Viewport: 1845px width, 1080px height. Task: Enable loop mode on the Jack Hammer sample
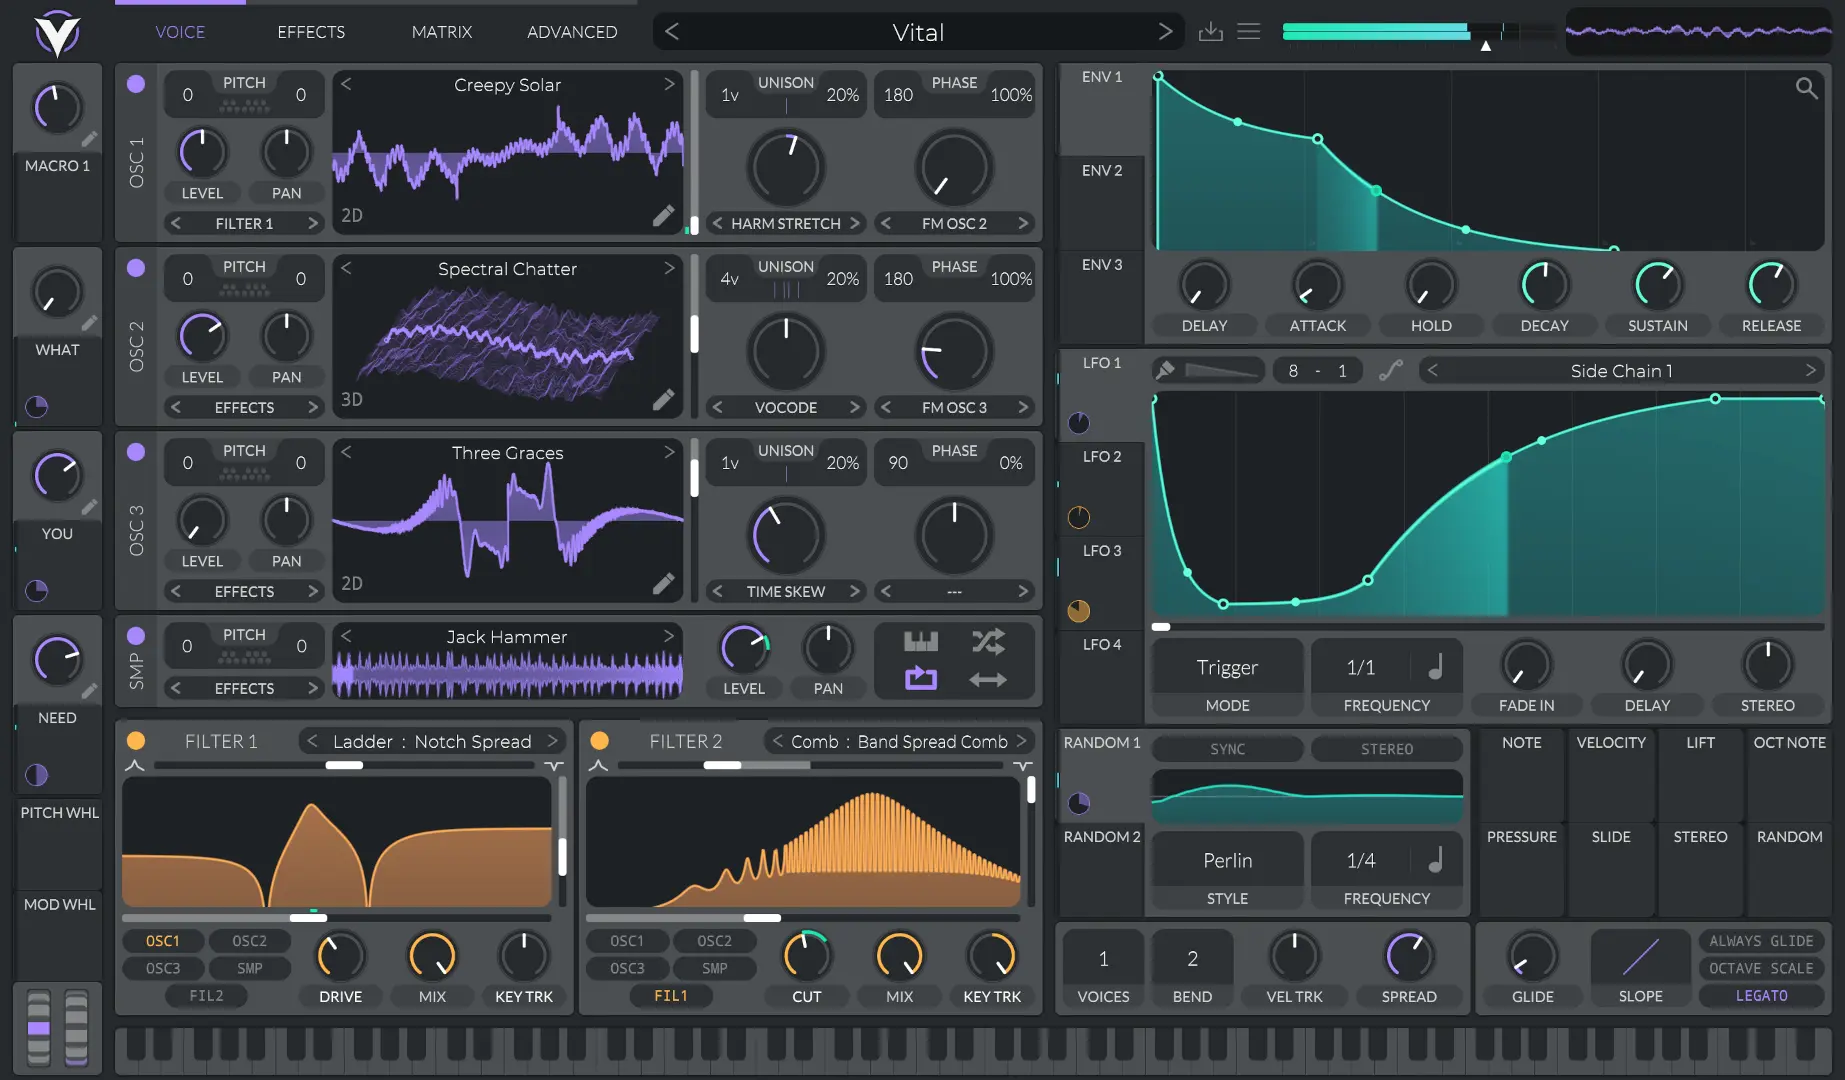(x=919, y=678)
